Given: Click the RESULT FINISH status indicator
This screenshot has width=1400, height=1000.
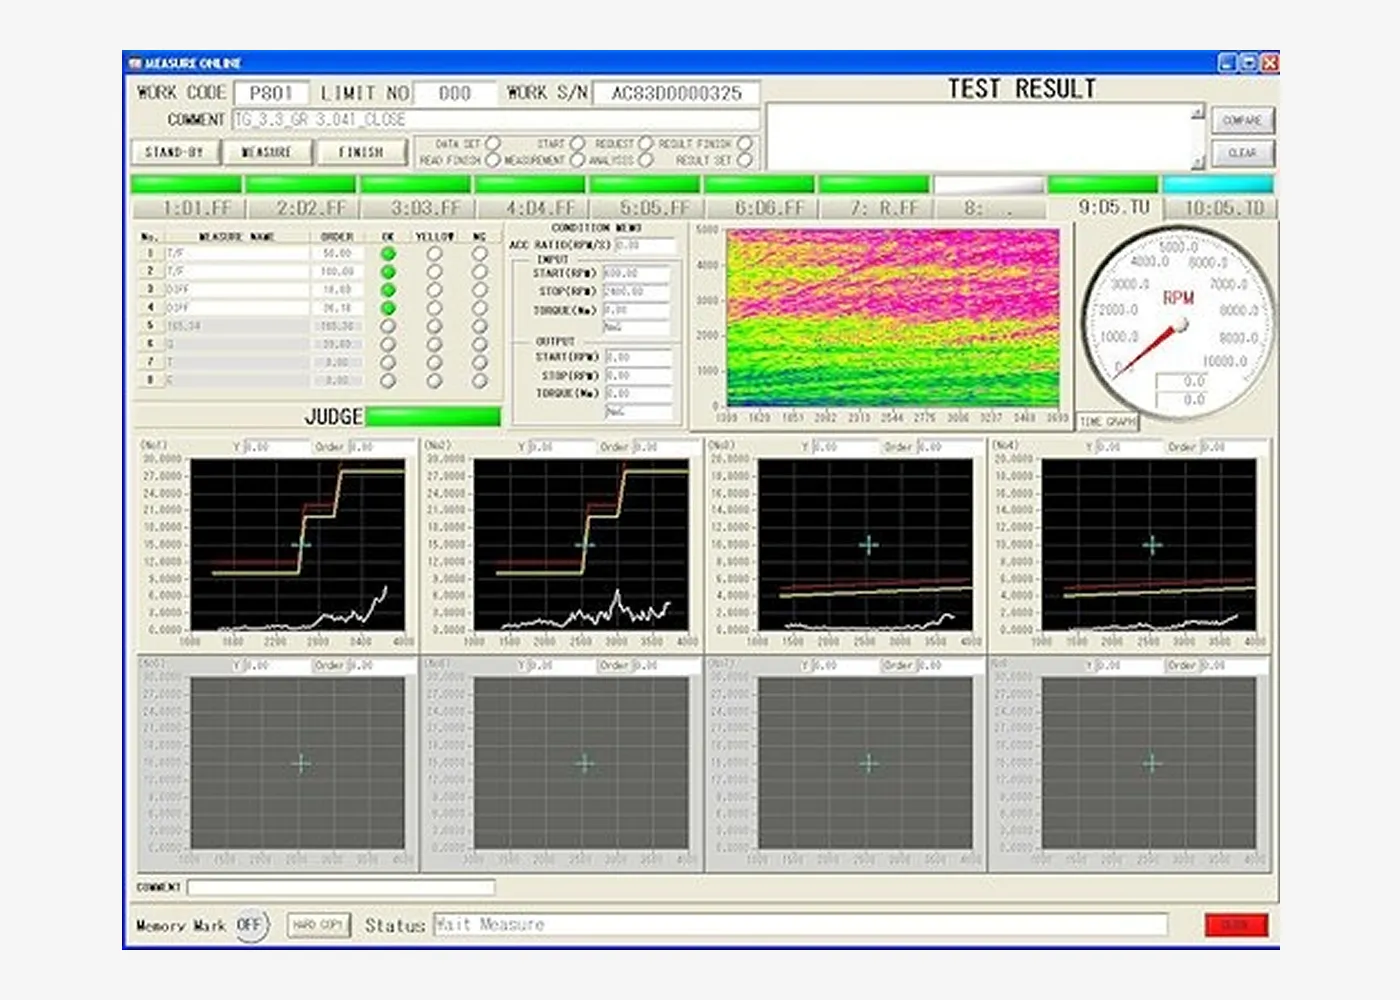Looking at the screenshot, I should 744,144.
